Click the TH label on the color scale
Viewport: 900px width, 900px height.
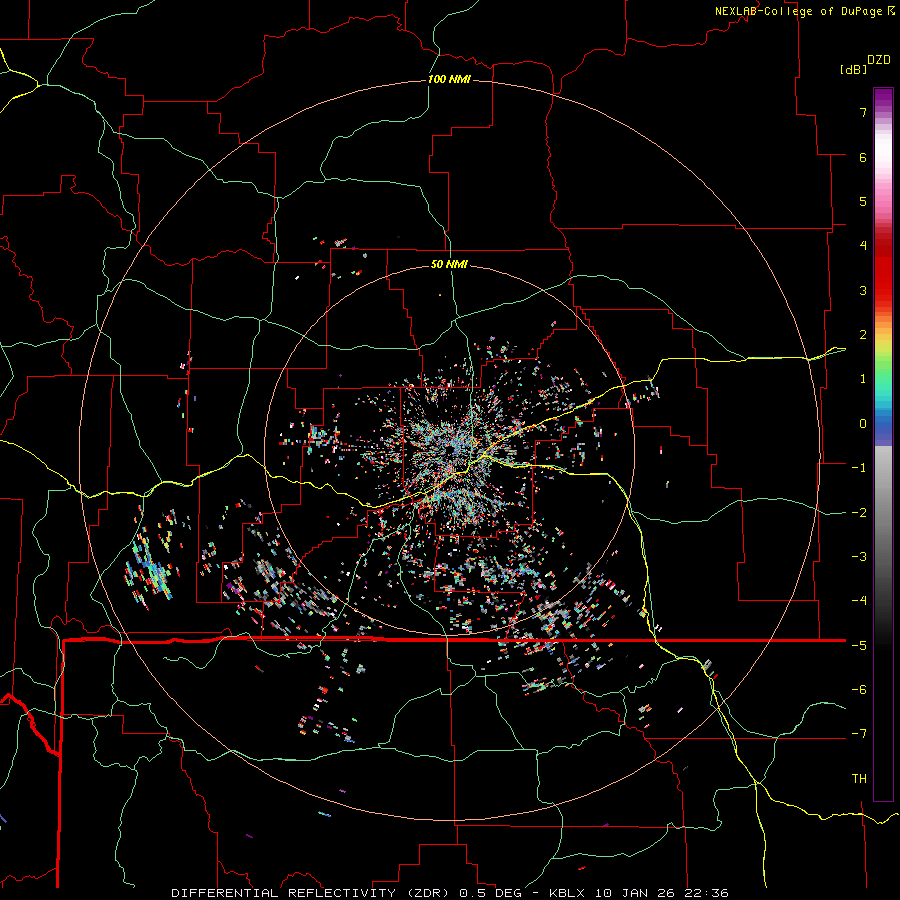(859, 779)
